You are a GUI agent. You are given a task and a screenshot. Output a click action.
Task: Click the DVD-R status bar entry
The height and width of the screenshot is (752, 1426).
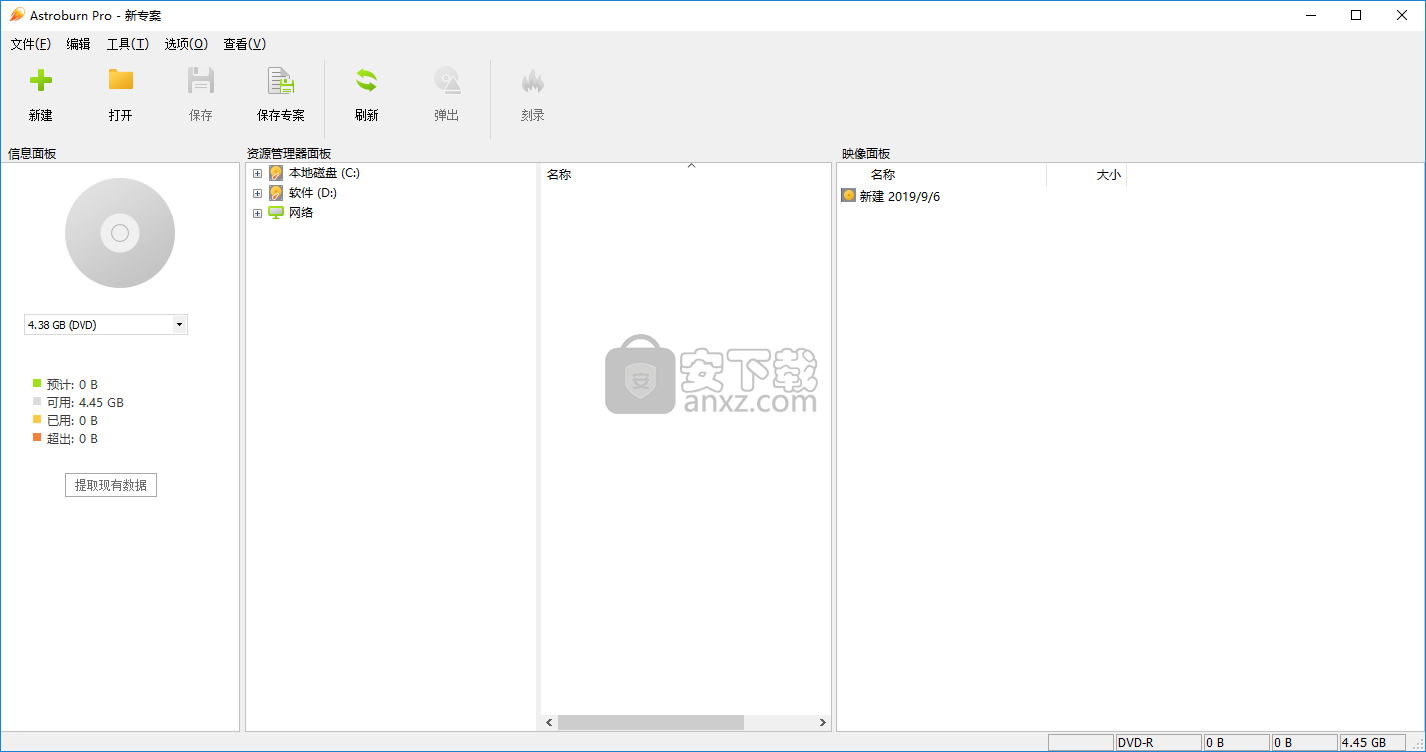coord(1158,743)
